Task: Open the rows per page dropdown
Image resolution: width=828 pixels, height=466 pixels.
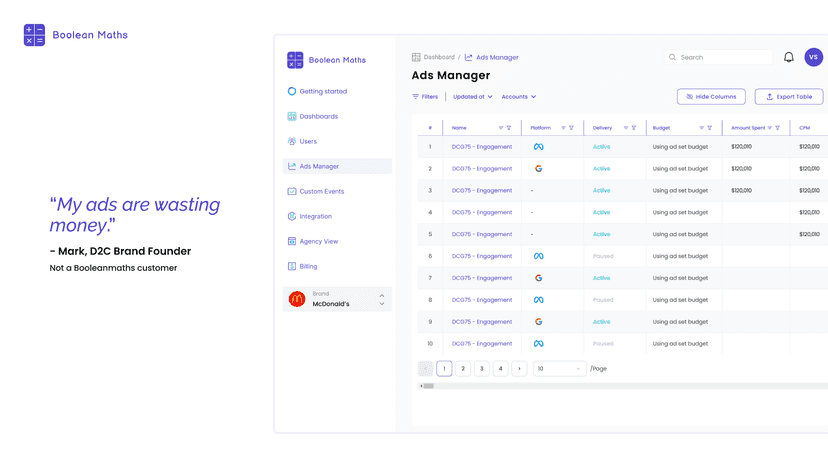Action: pos(559,369)
